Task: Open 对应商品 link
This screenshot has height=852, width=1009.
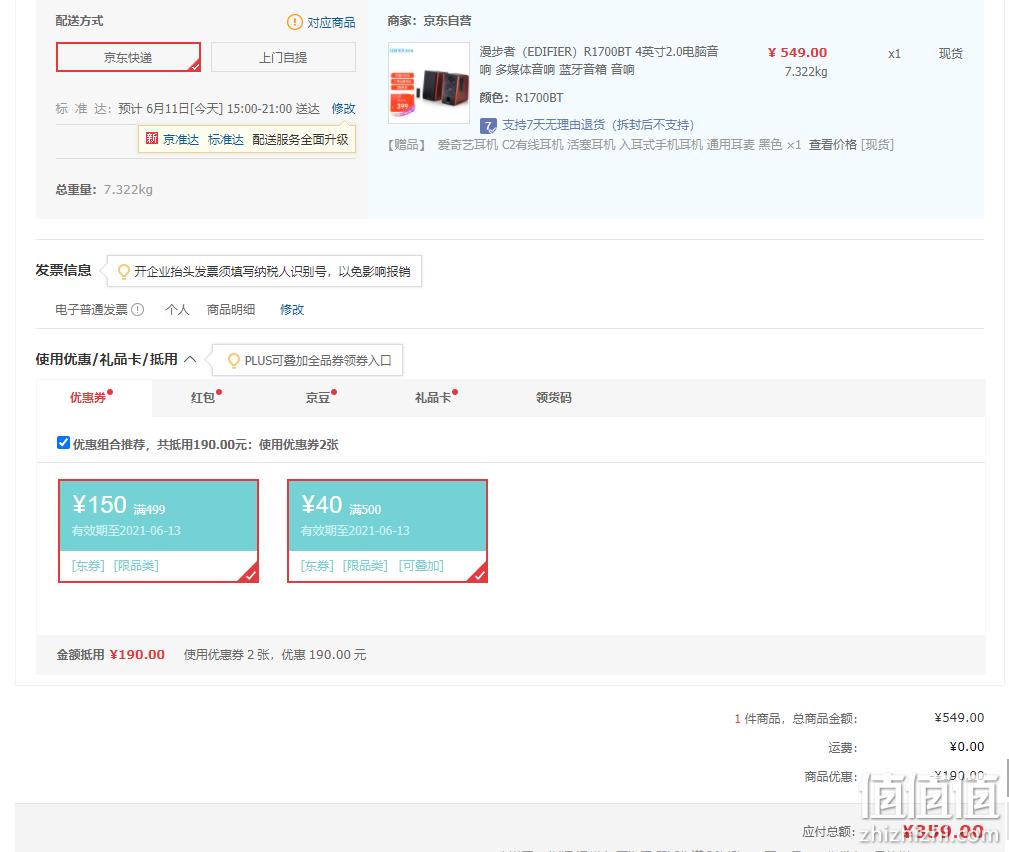Action: [331, 23]
